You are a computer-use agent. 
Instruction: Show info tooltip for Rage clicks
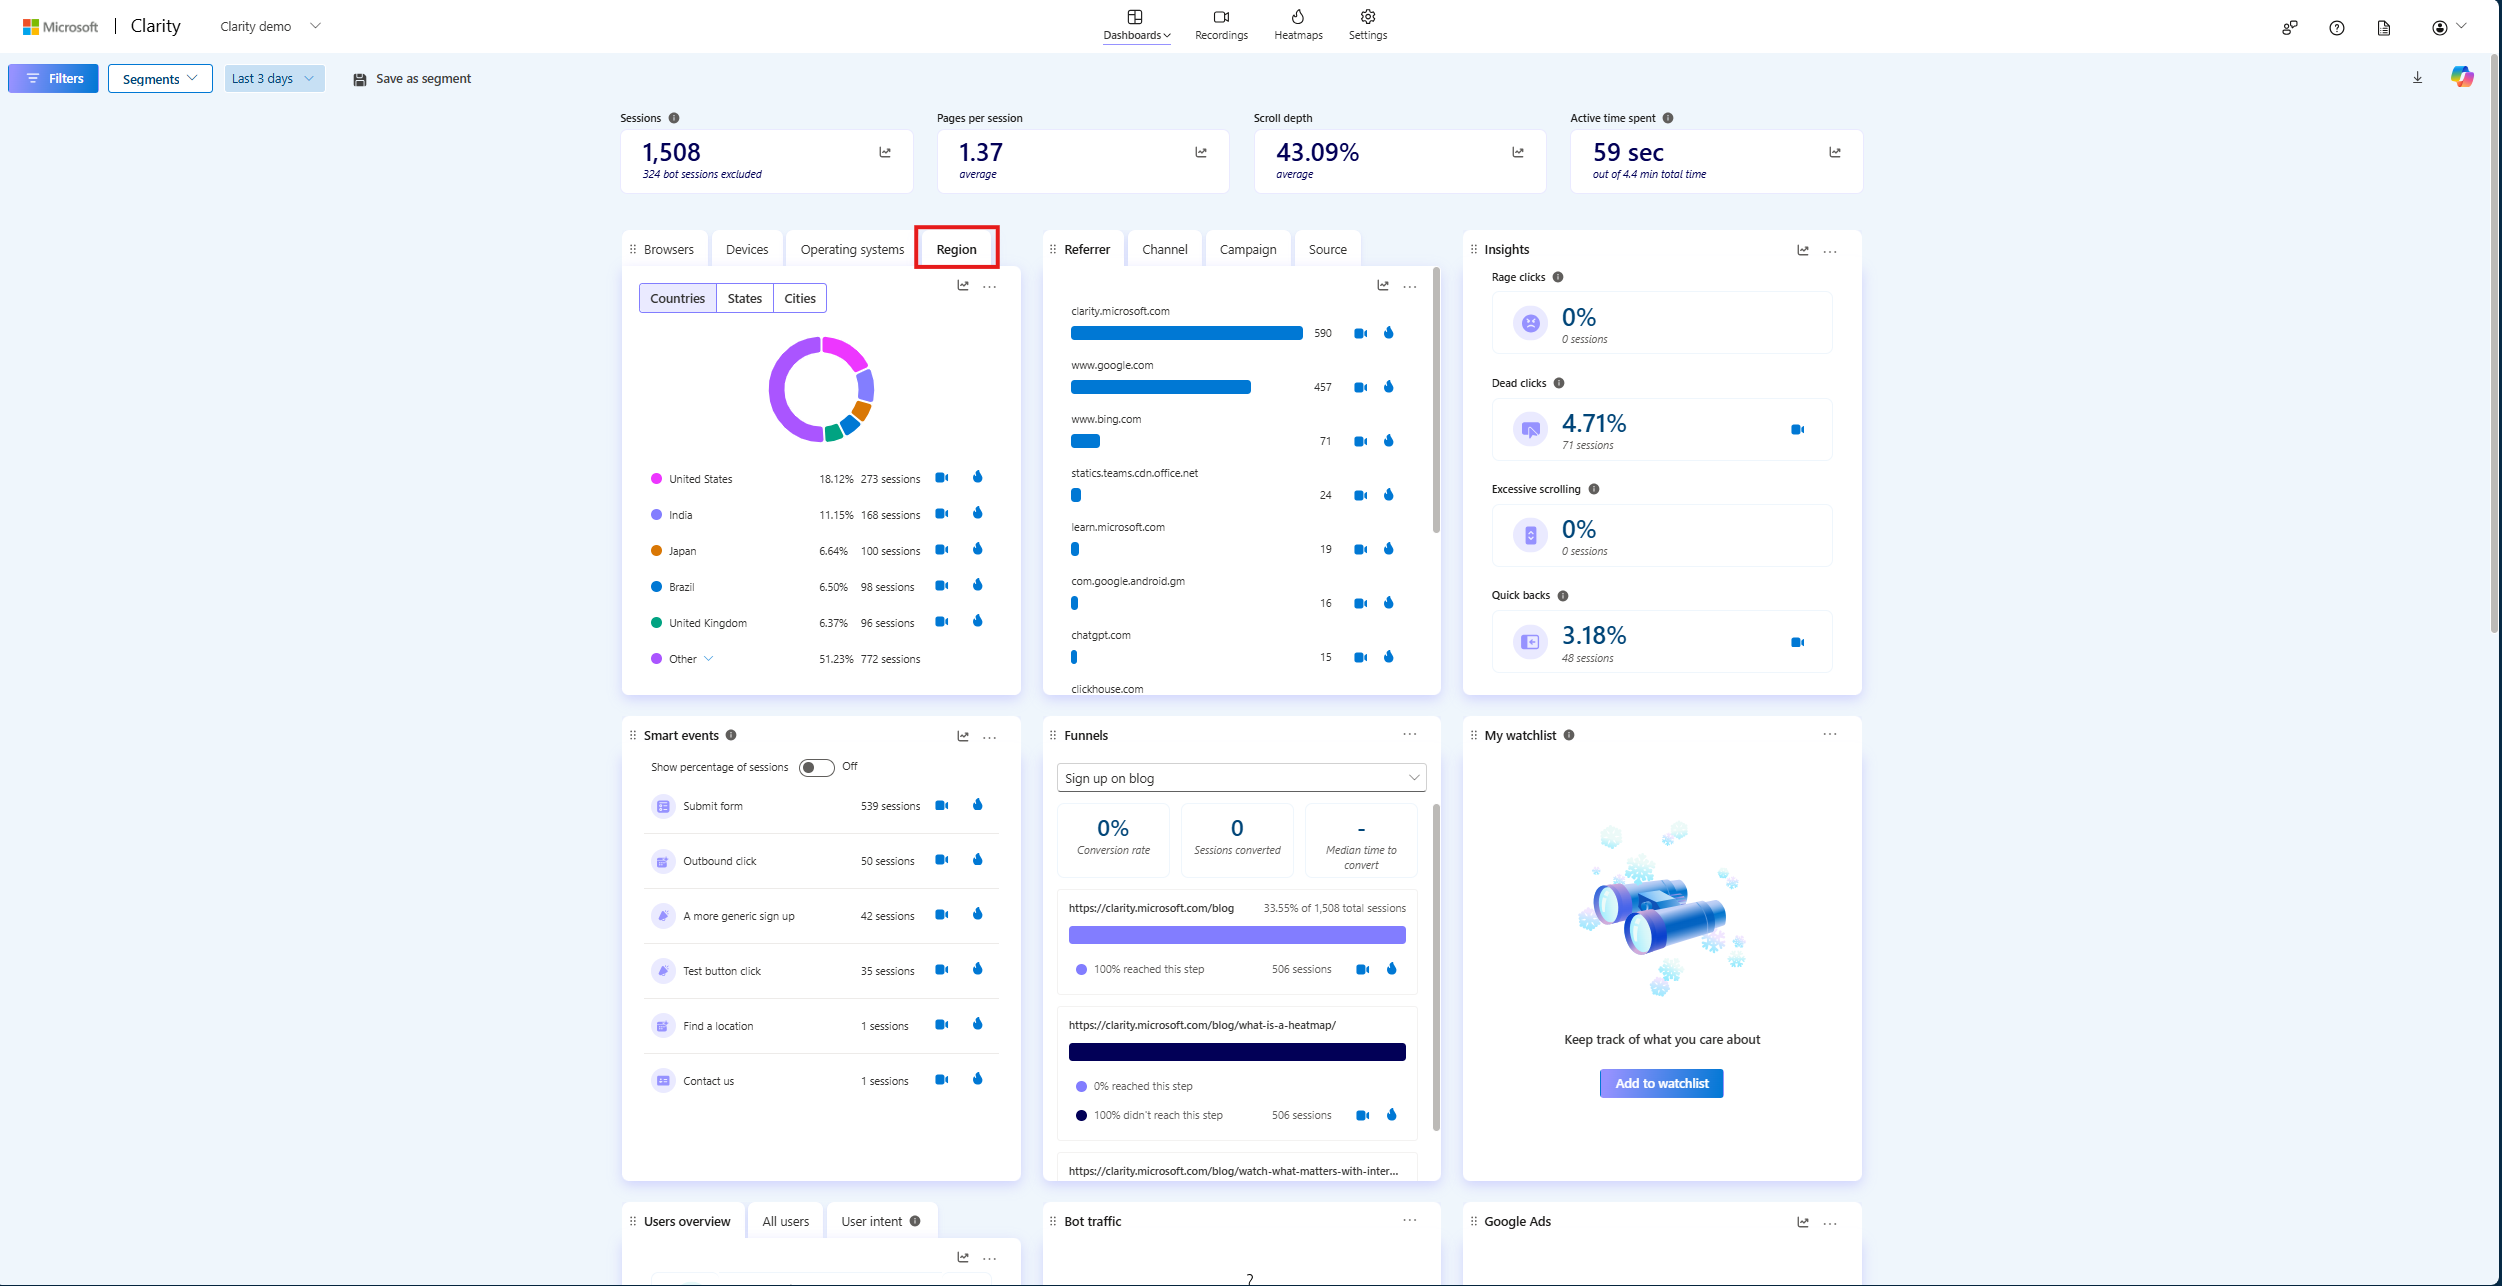1558,277
